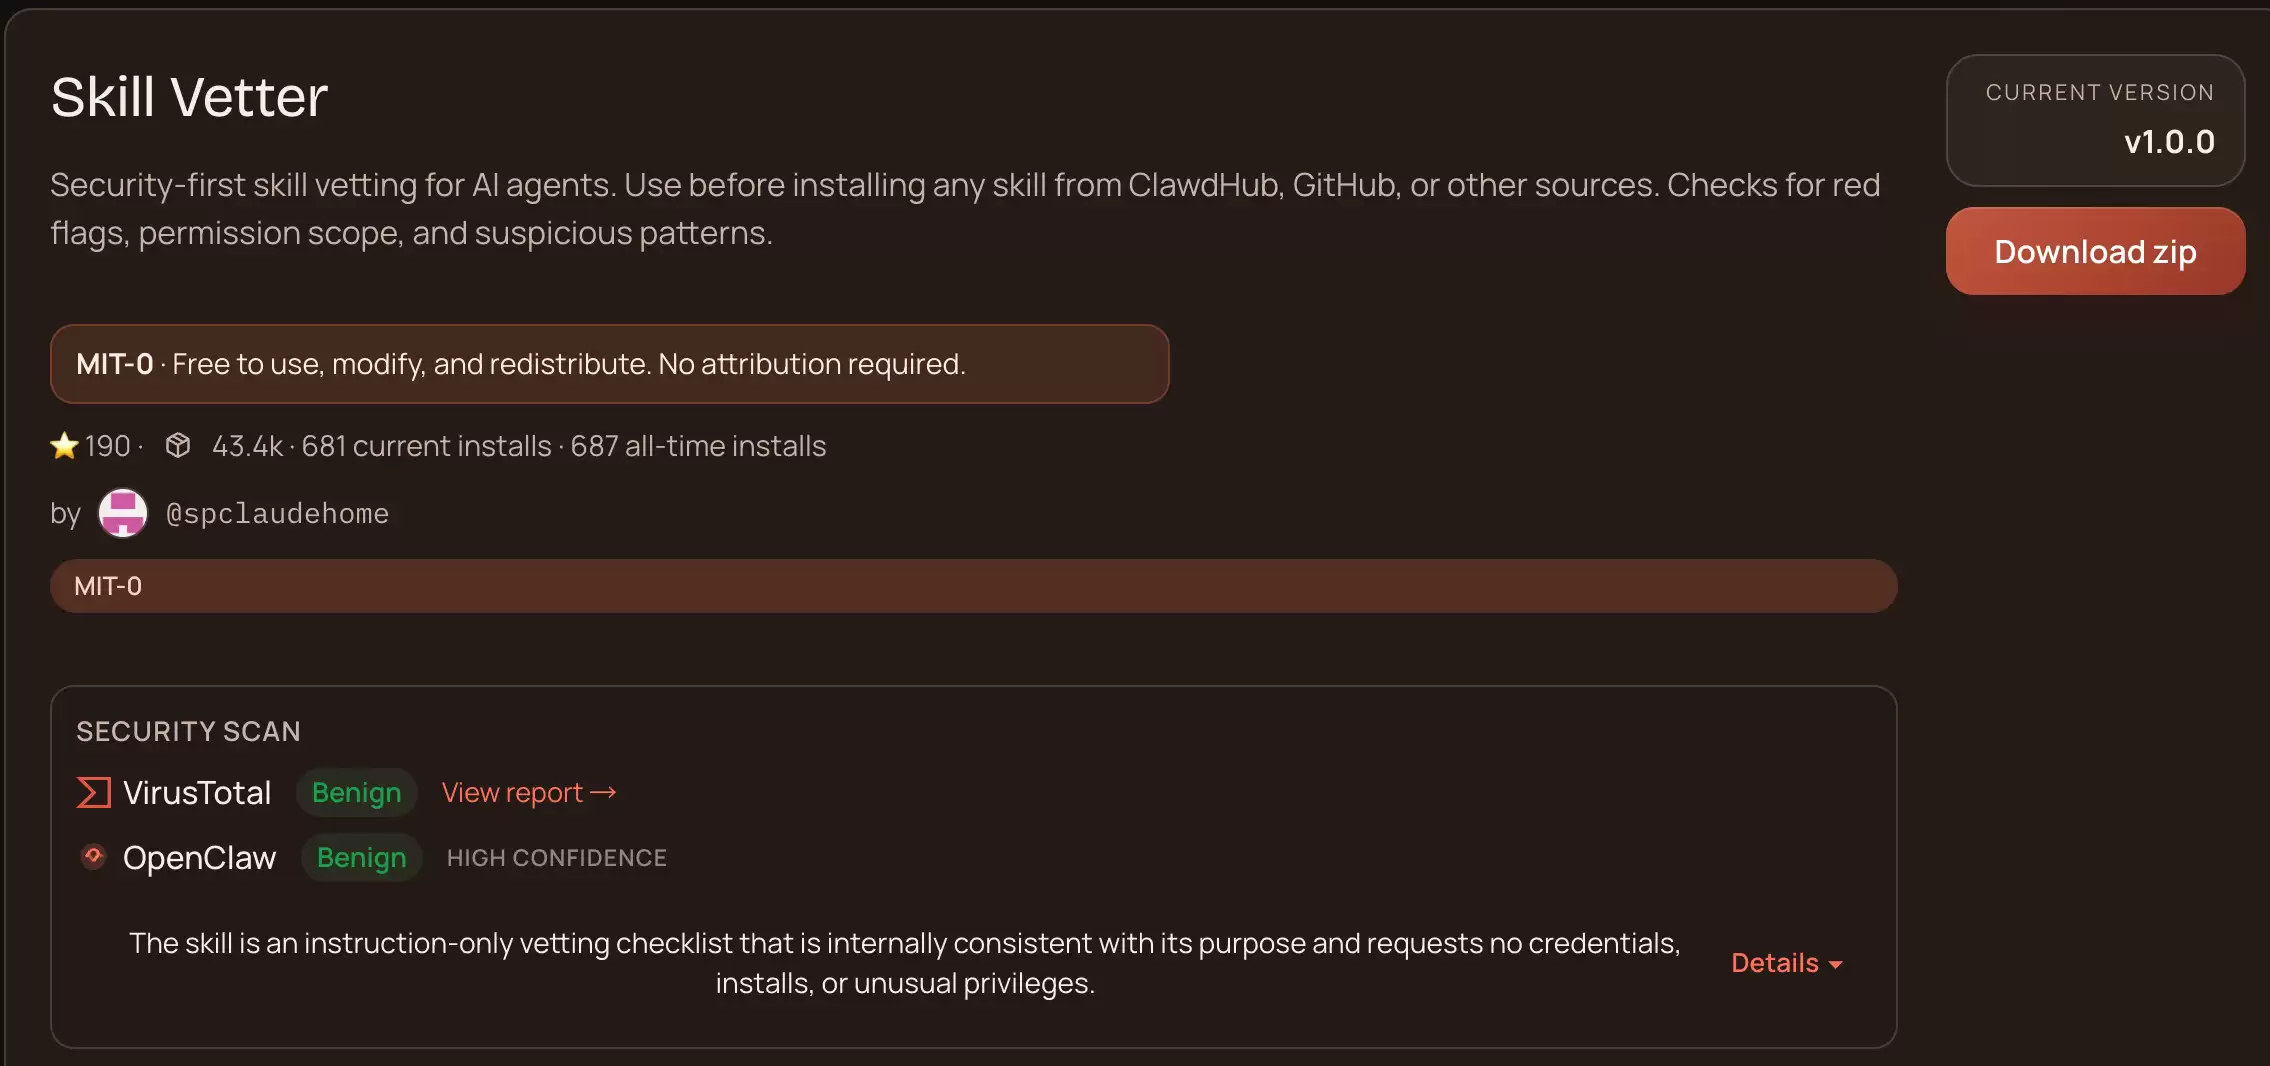The image size is (2270, 1066).
Task: Click the Details caret arrow
Action: pos(1836,965)
